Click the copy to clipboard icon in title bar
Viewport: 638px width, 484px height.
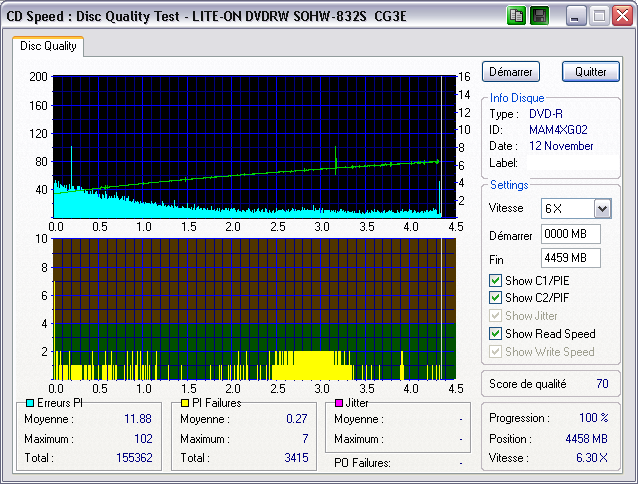click(x=516, y=16)
